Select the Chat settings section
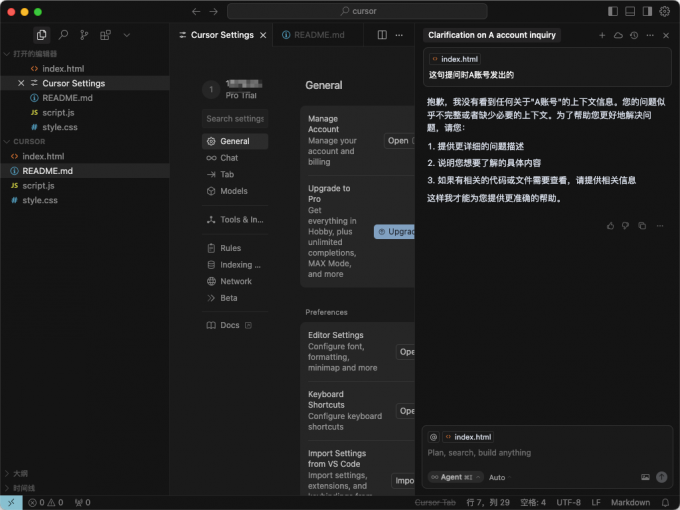The height and width of the screenshot is (510, 680). click(x=235, y=158)
